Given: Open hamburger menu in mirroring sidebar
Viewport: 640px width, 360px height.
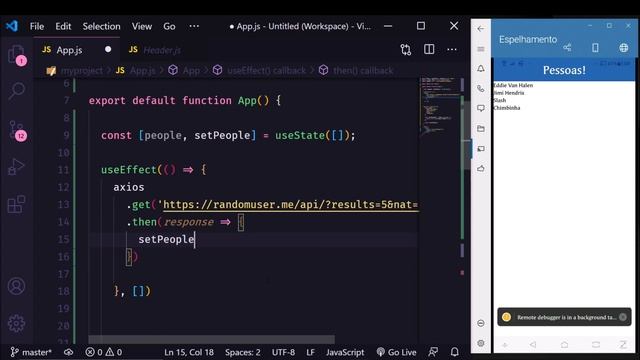Looking at the screenshot, I should [481, 49].
